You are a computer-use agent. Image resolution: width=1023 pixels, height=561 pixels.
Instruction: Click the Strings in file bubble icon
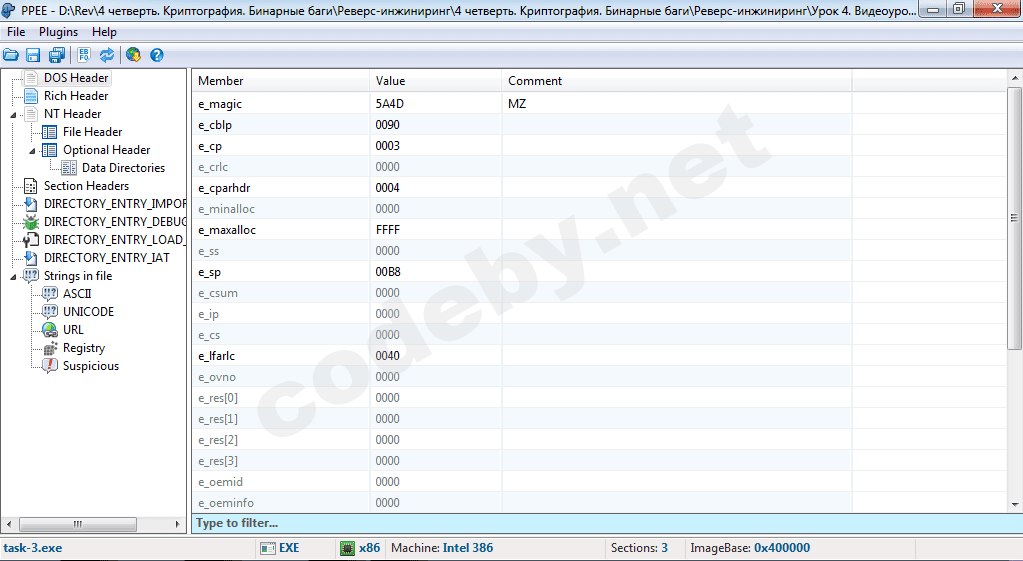point(30,277)
